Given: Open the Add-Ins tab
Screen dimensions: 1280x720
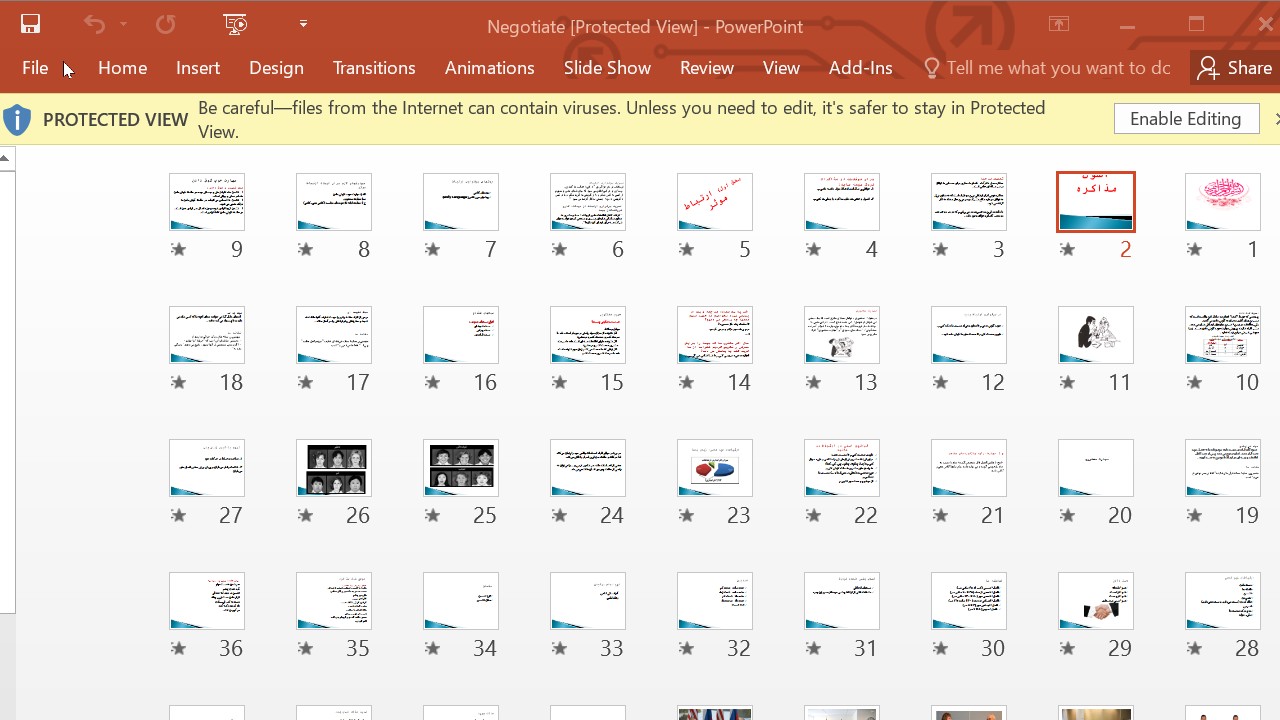Looking at the screenshot, I should click(x=861, y=68).
